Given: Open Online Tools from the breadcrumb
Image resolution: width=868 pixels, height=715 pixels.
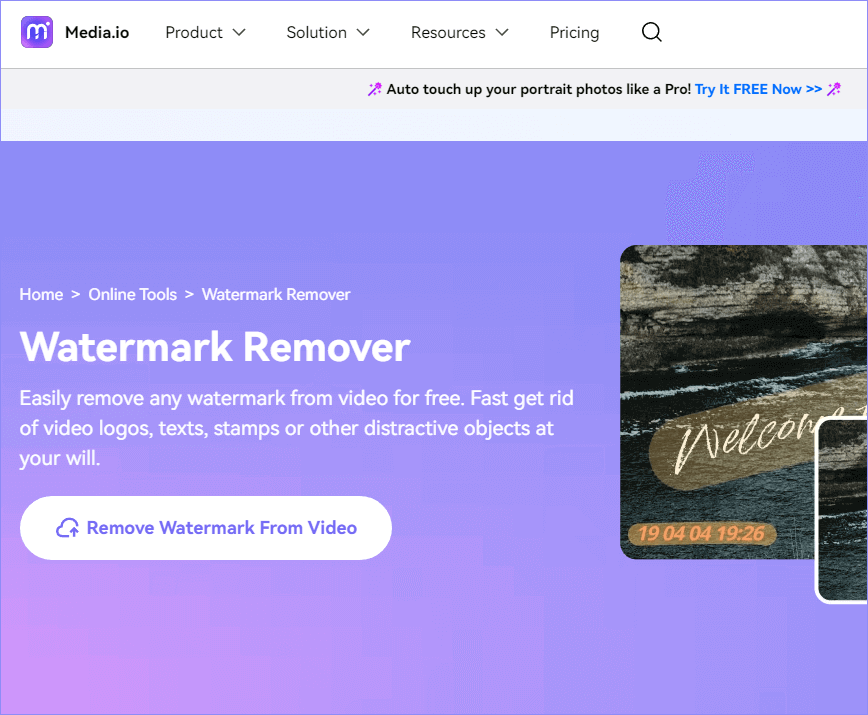Looking at the screenshot, I should 132,294.
